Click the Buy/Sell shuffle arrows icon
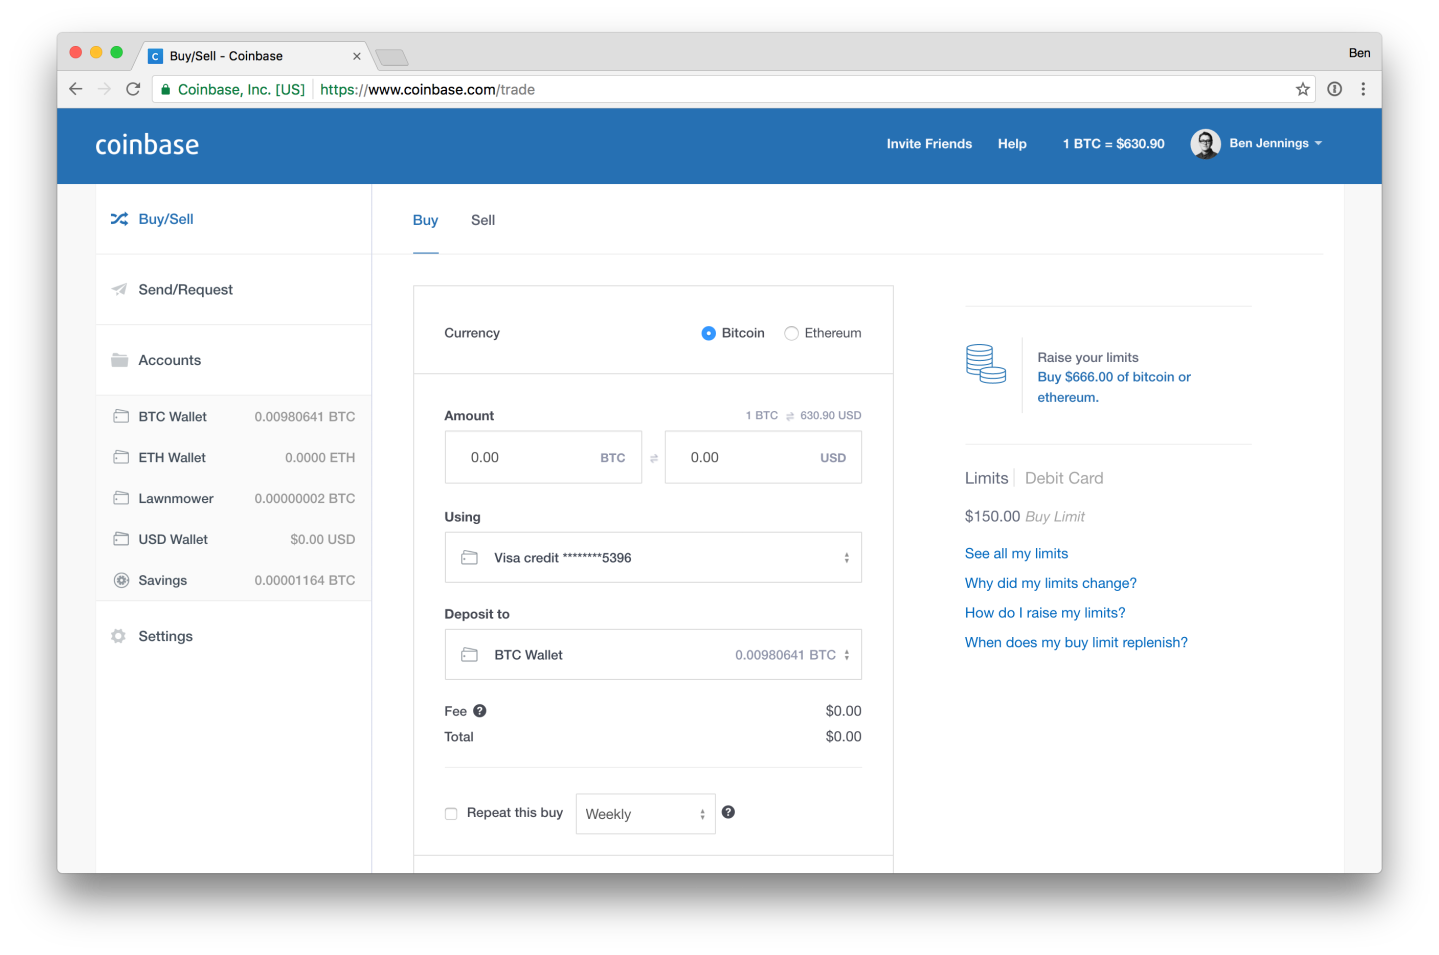This screenshot has height=955, width=1439. [119, 219]
